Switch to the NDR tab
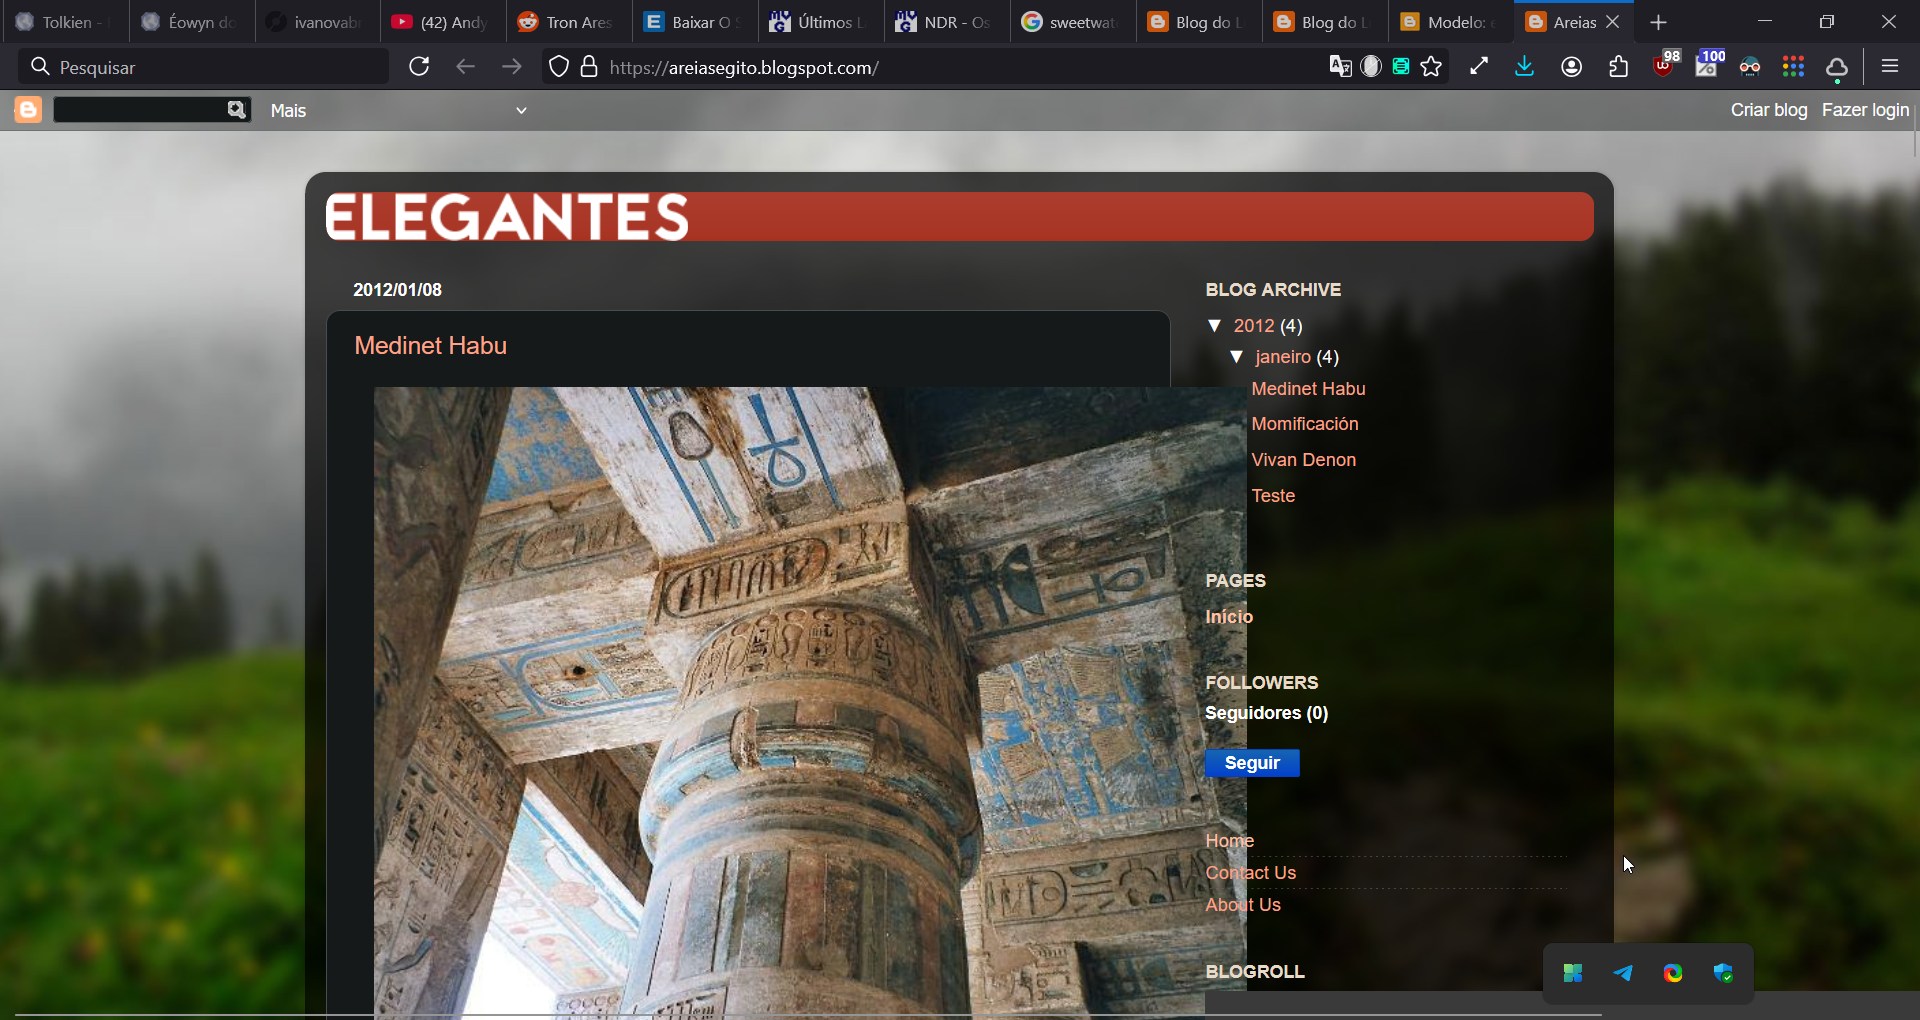Screen dimensions: 1920x1020 click(x=945, y=22)
